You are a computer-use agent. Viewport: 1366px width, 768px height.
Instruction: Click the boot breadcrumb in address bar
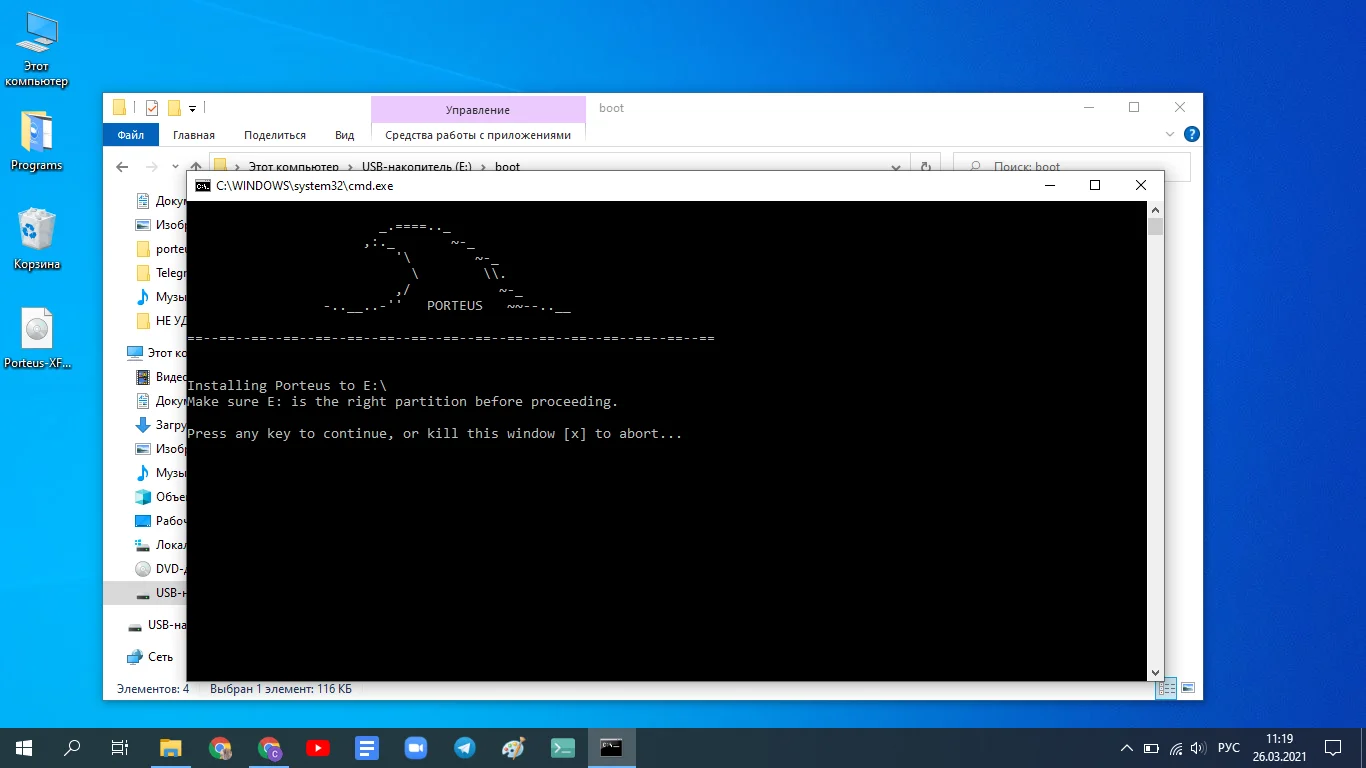pos(508,167)
